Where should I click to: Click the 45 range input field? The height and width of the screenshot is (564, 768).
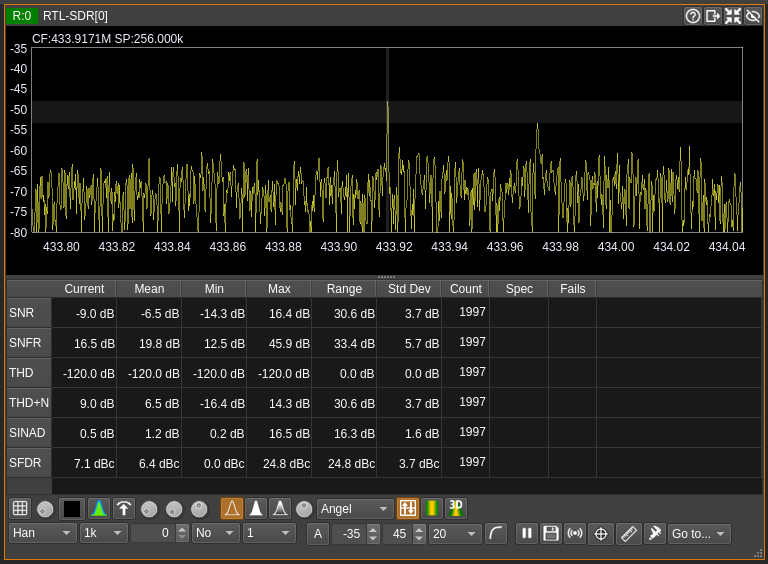pos(398,534)
